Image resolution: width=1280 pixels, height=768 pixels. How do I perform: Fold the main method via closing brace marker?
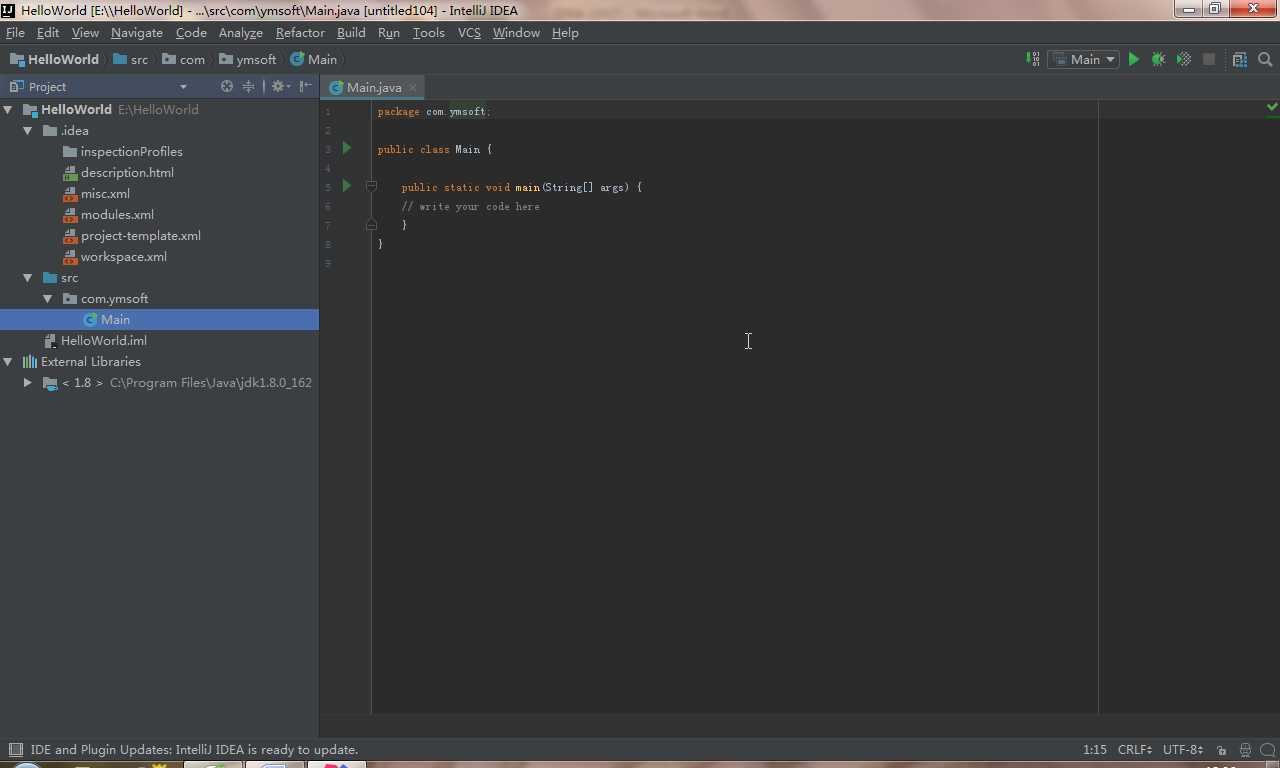click(371, 224)
